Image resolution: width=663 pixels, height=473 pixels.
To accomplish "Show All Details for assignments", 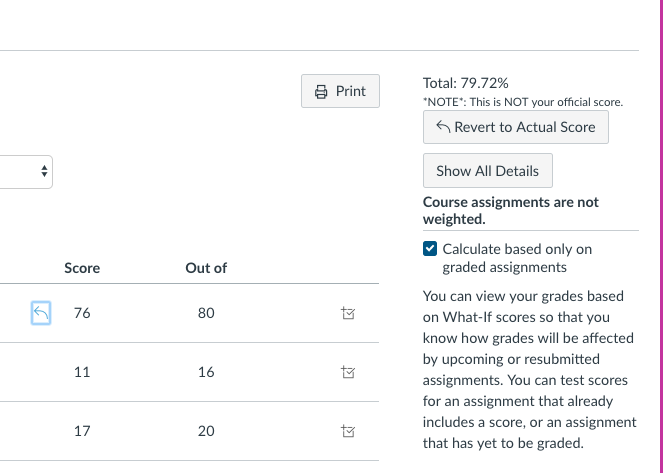I will (488, 170).
